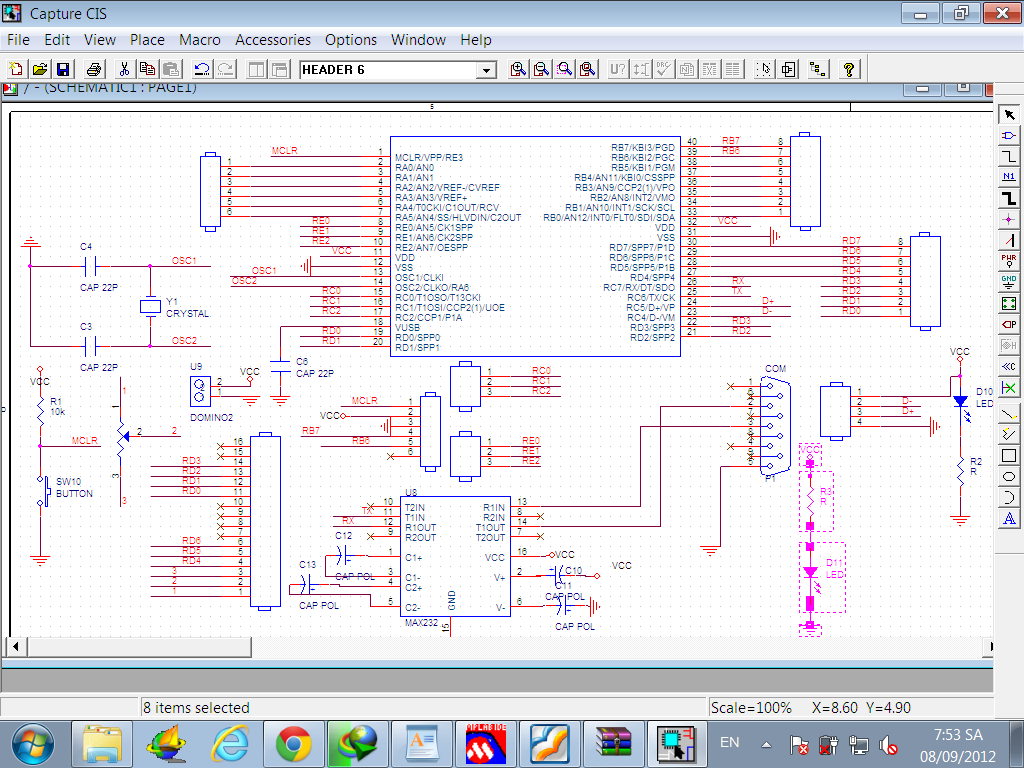The height and width of the screenshot is (768, 1024).
Task: Click the Place Net Alias tool
Action: point(1009,177)
